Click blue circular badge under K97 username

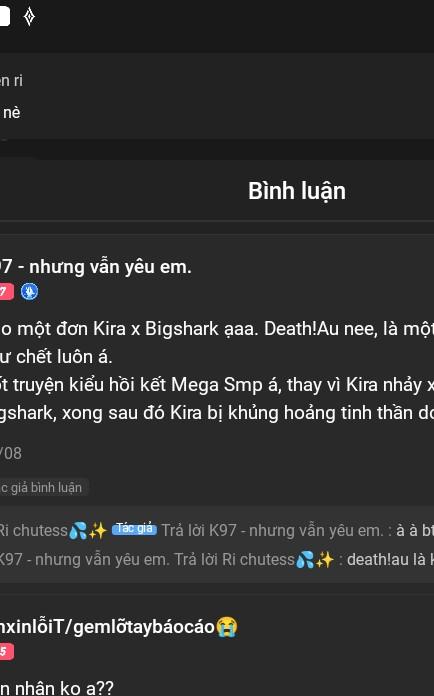(x=29, y=292)
